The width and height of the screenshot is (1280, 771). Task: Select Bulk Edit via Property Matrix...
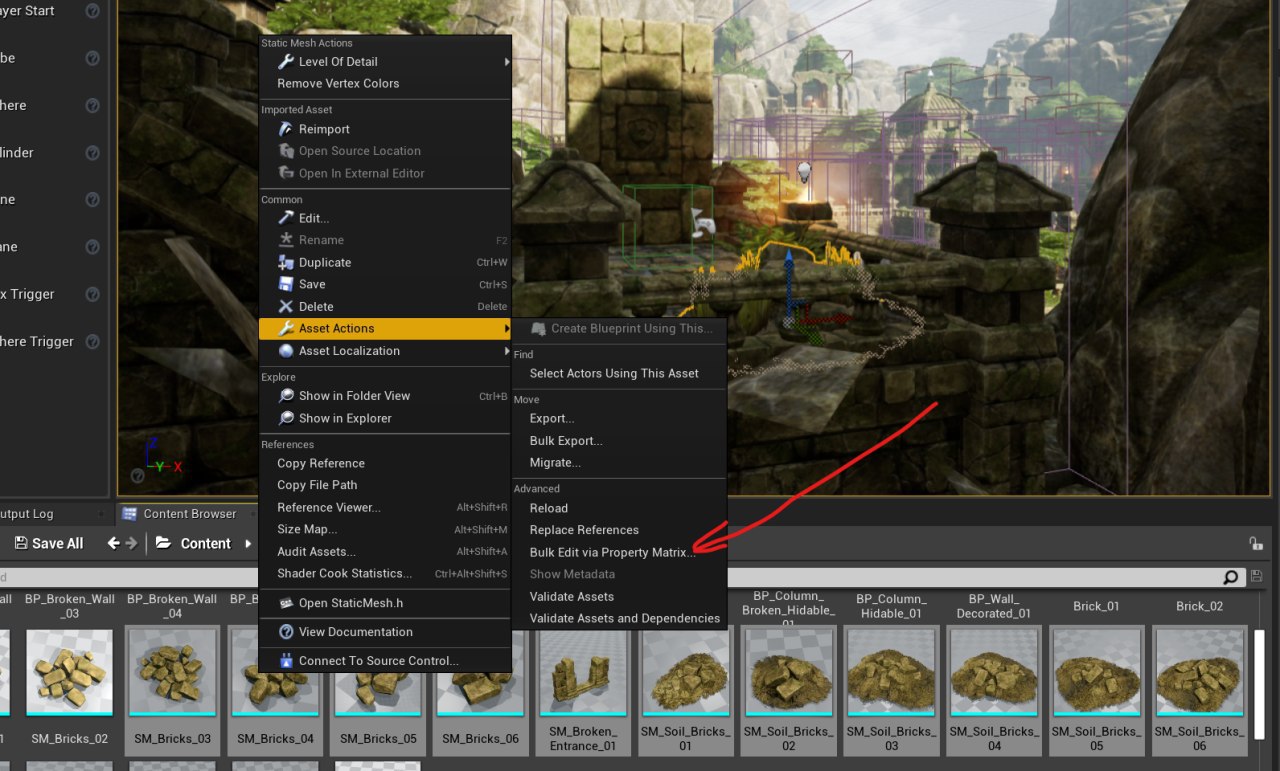618,552
